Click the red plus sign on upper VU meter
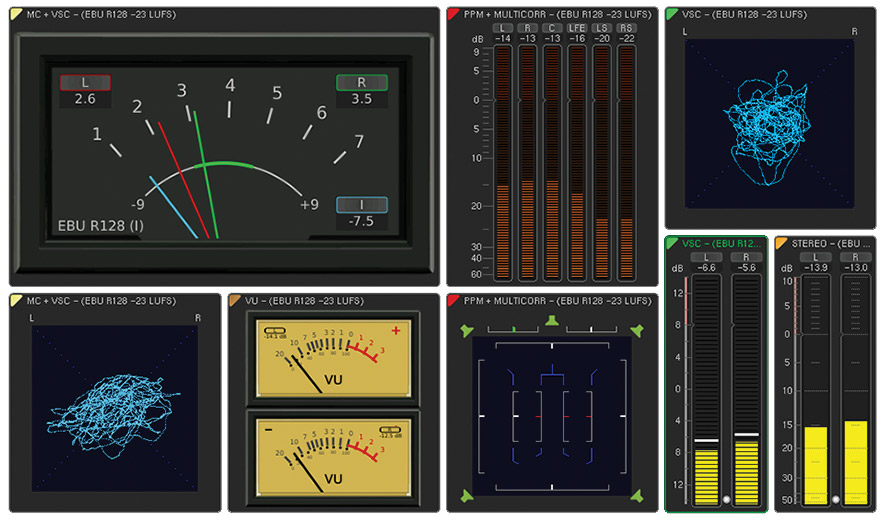The image size is (886, 520). click(x=396, y=330)
